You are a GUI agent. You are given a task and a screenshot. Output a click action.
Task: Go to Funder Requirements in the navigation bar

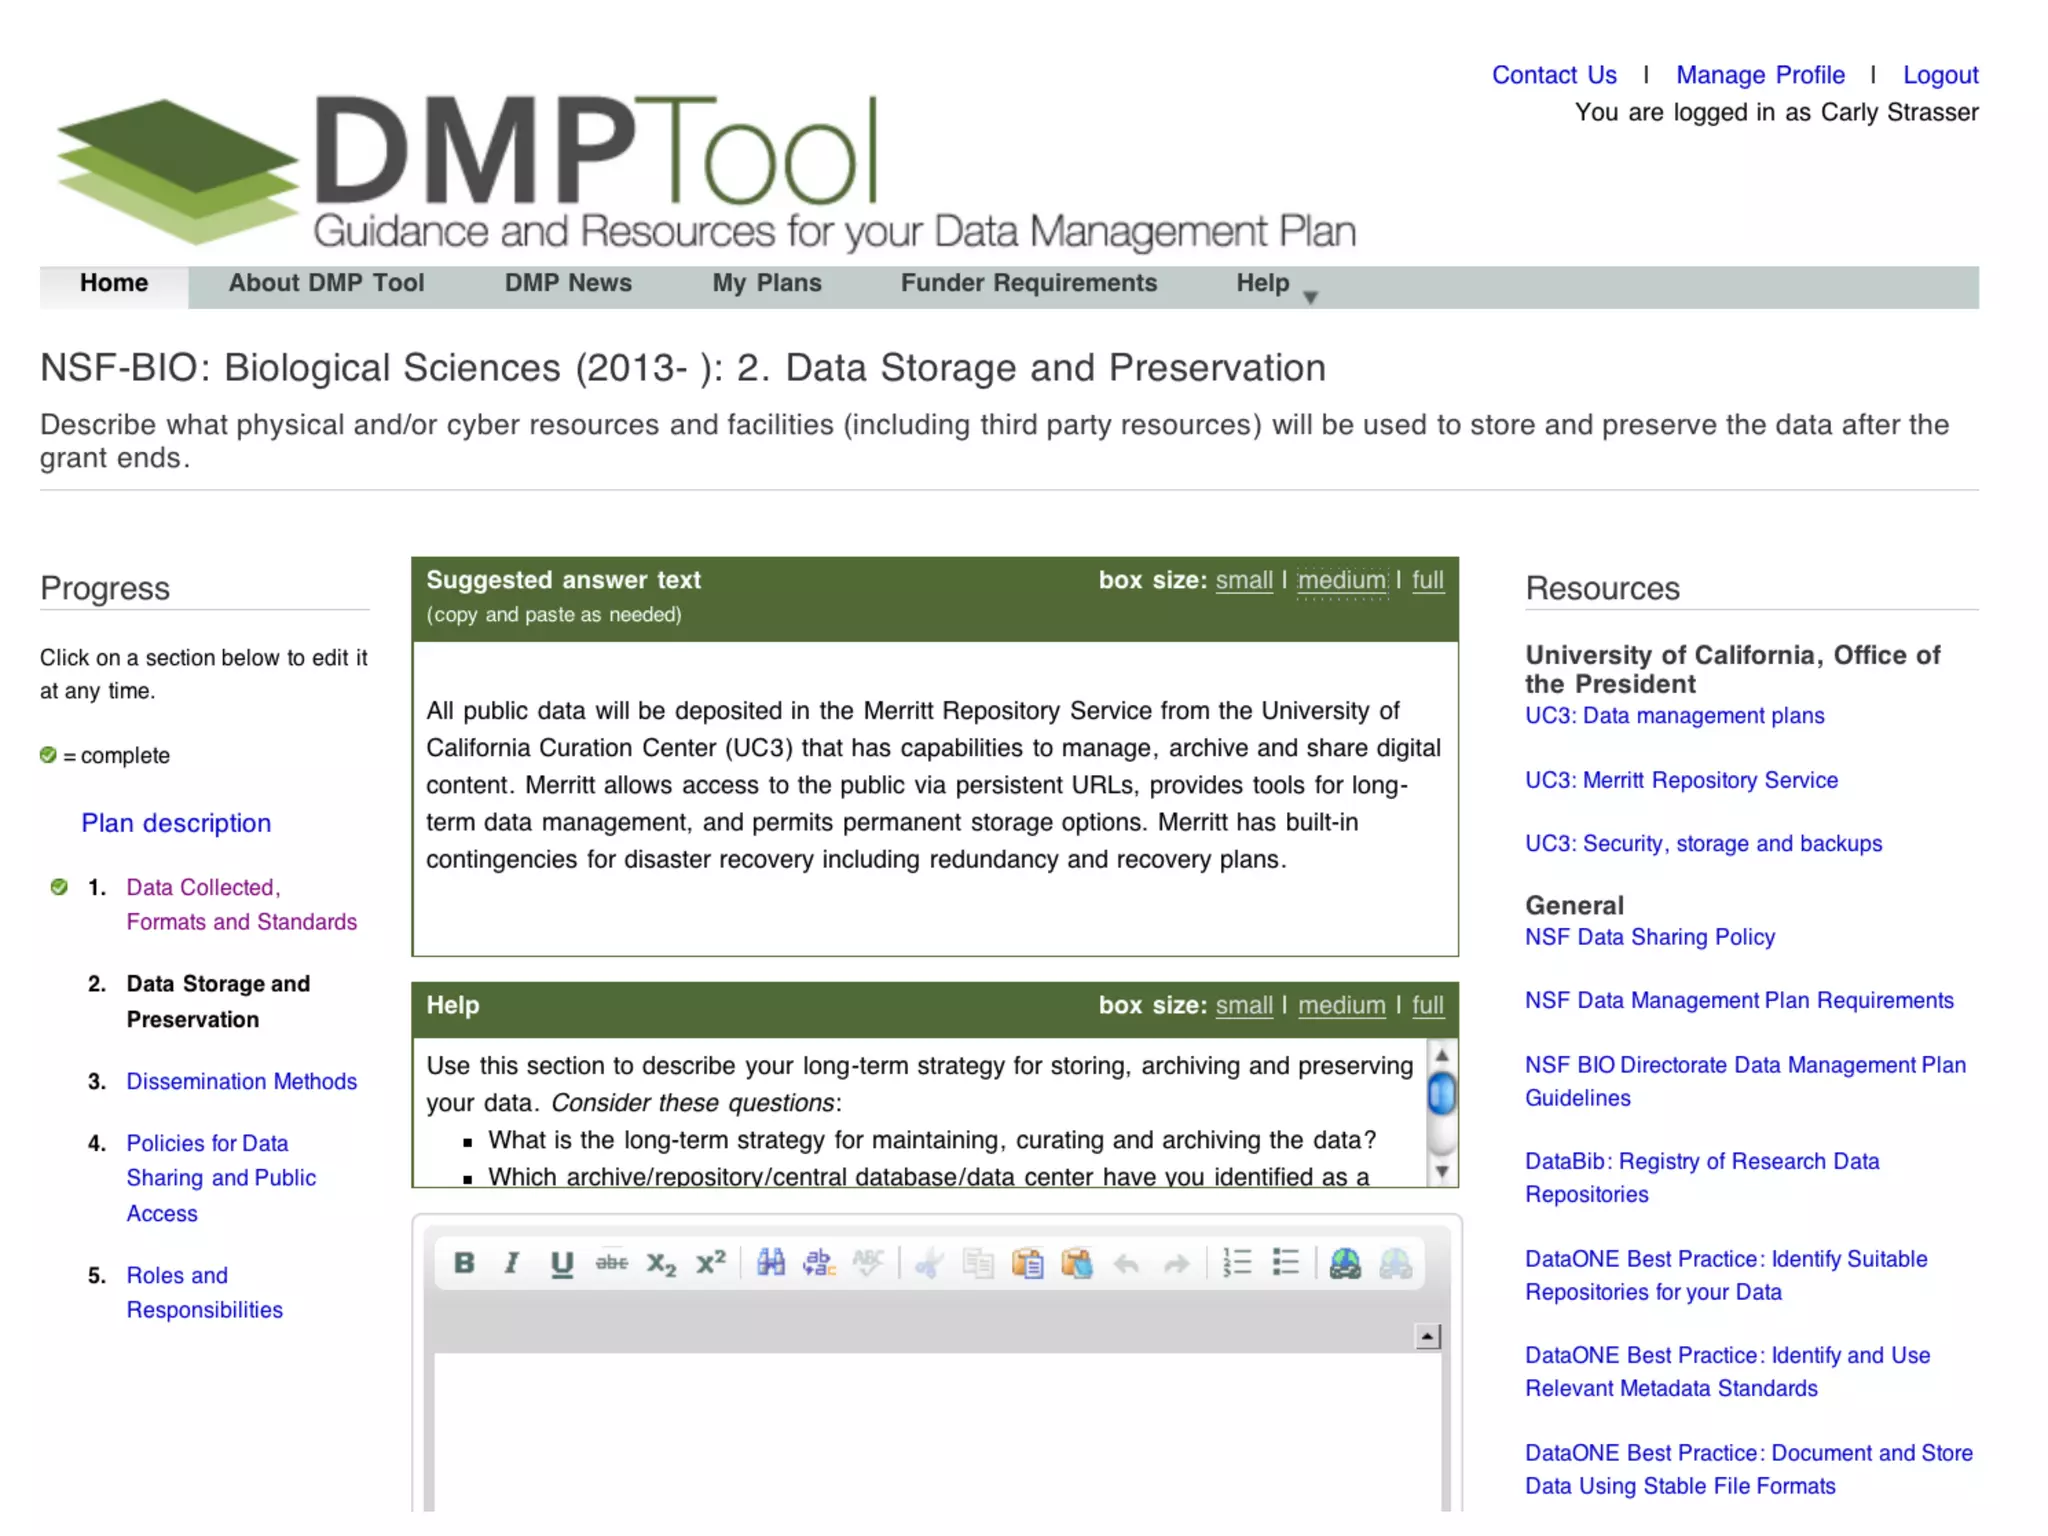1028,283
